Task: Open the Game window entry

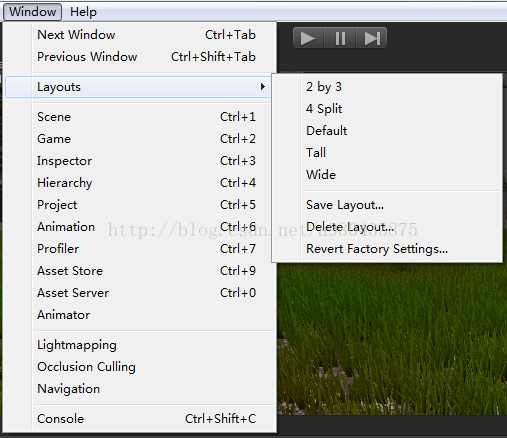Action: point(140,139)
